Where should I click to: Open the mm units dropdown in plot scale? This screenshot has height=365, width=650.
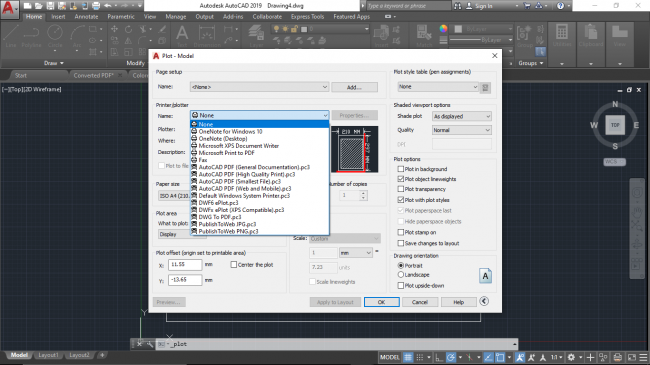click(x=356, y=253)
